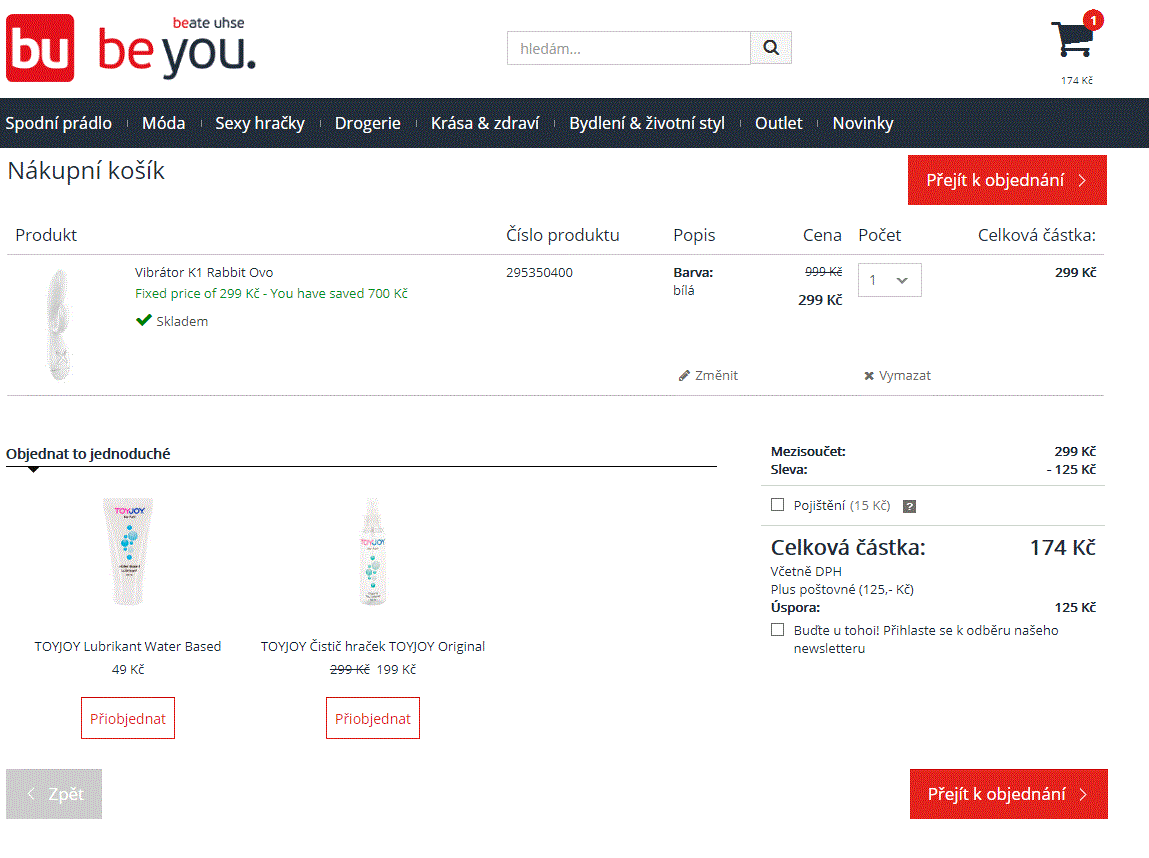
Task: Click Přiobjednat for TOYJOY Čistič hraček
Action: click(373, 719)
